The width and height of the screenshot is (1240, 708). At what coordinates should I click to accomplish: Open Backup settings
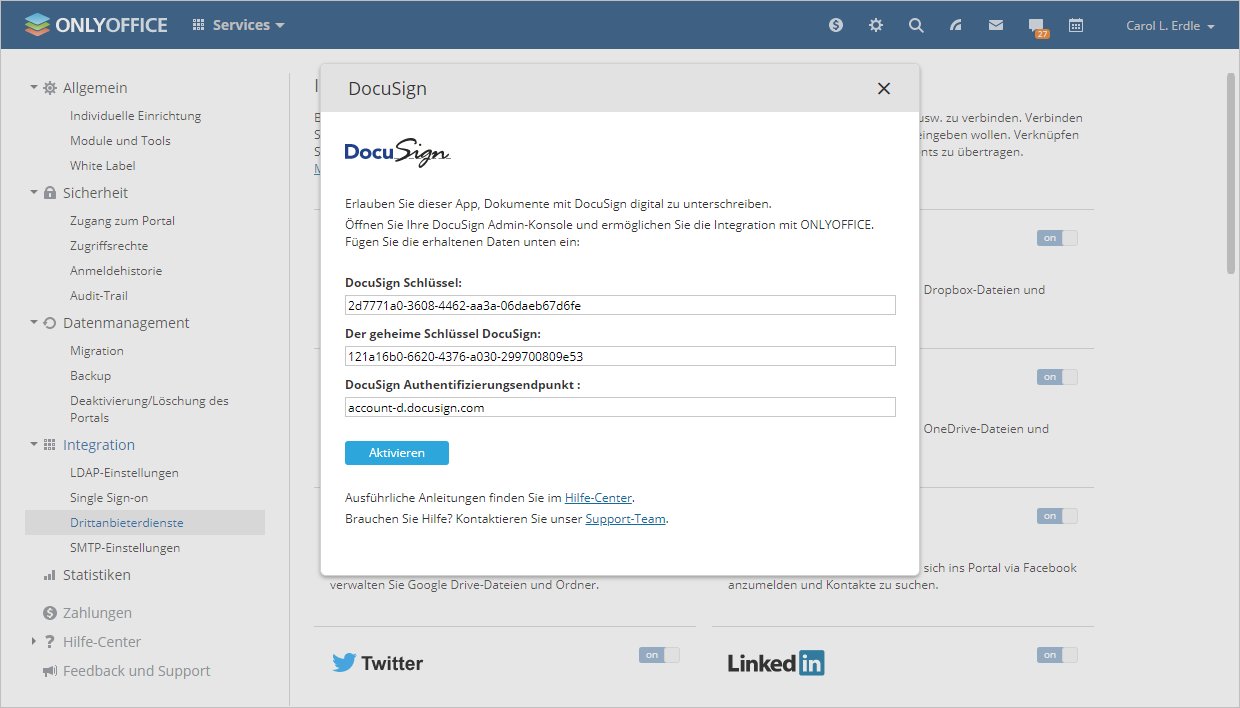[x=90, y=376]
